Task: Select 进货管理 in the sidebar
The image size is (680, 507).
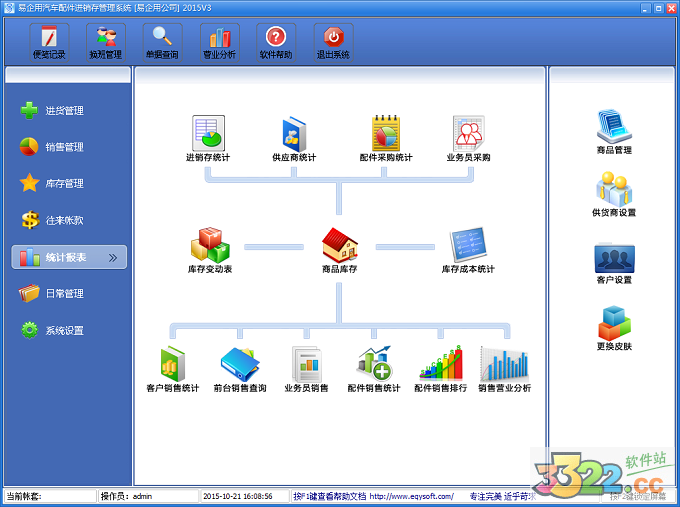Action: (x=52, y=111)
